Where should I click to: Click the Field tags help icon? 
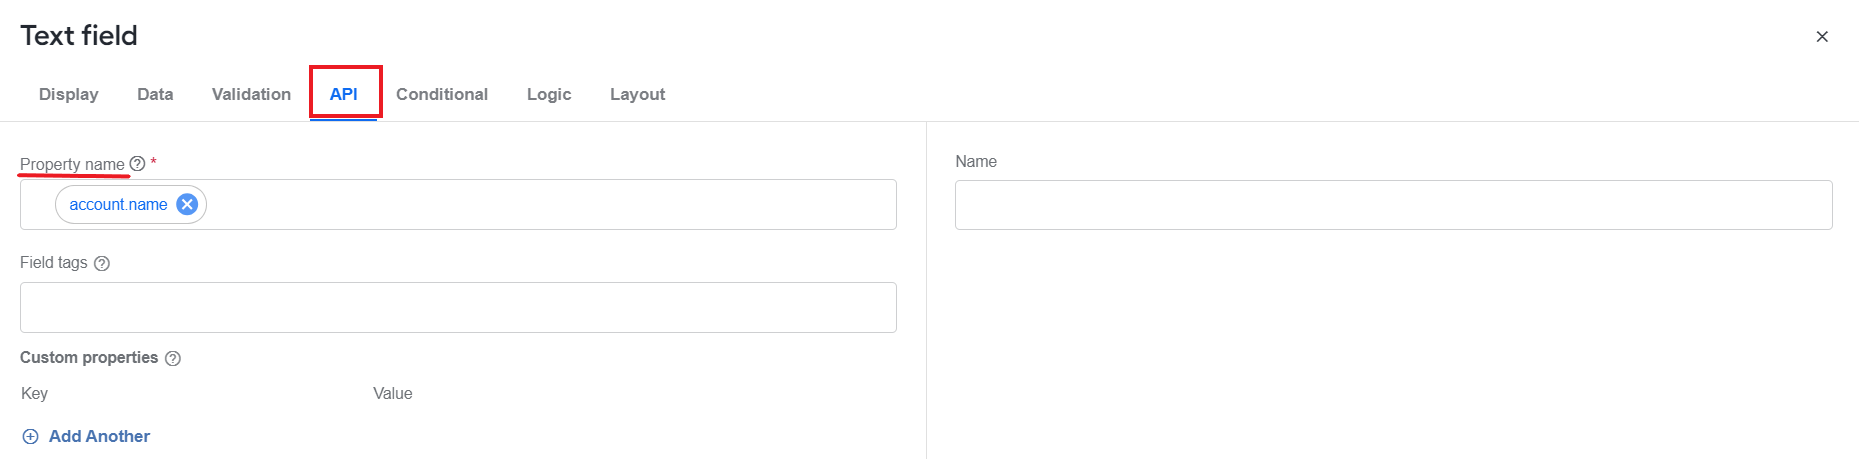click(x=101, y=263)
